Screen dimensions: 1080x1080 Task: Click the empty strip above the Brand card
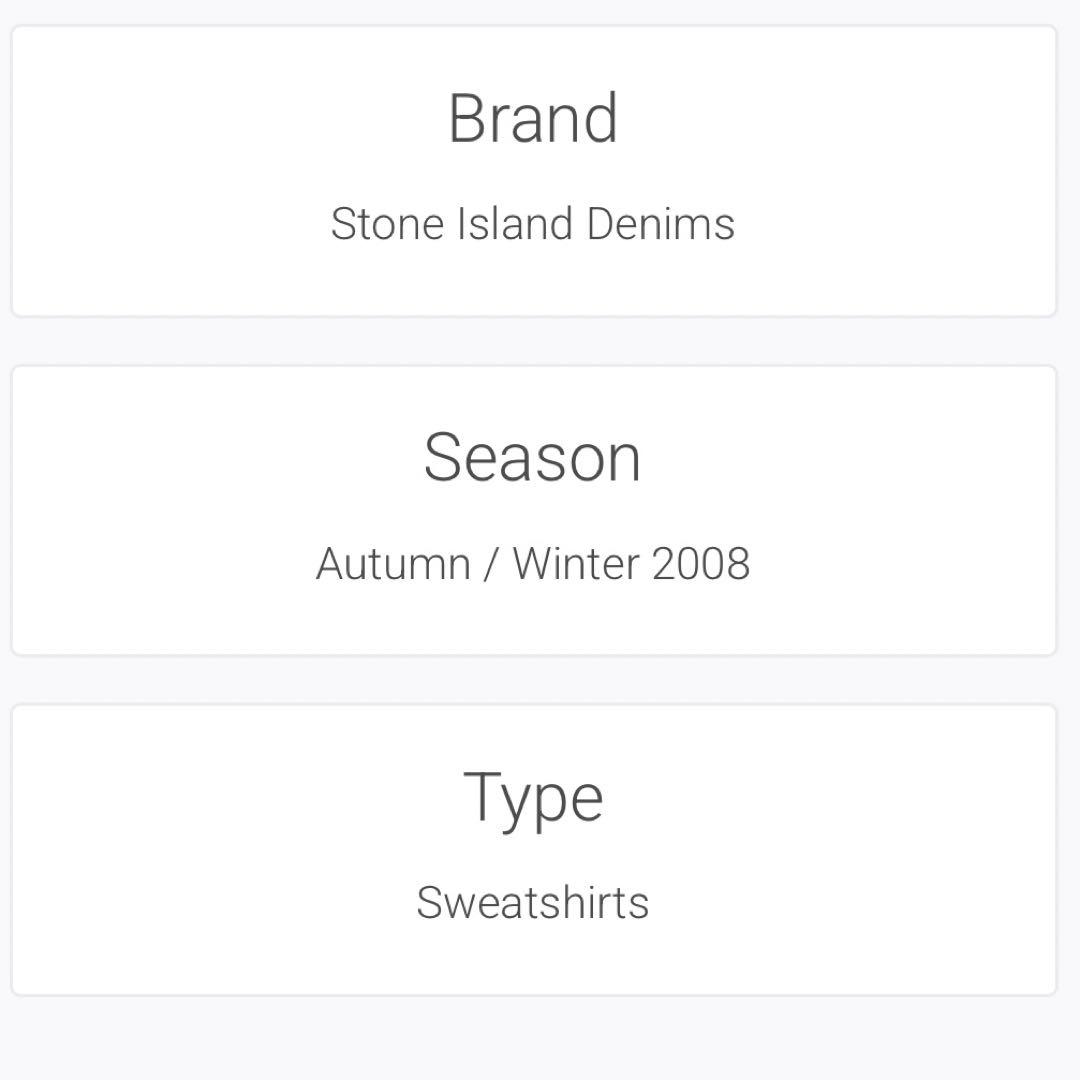tap(533, 11)
